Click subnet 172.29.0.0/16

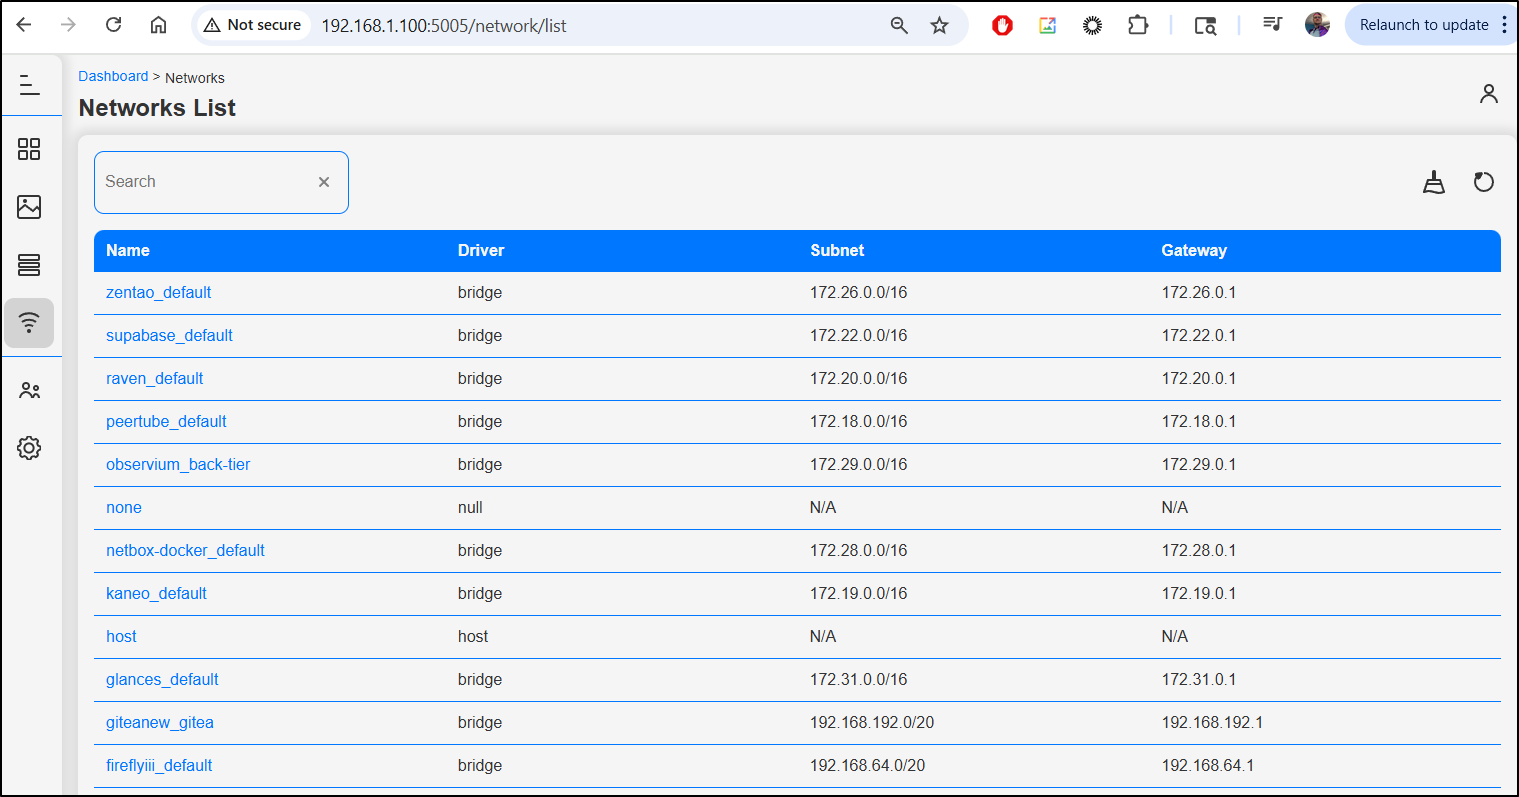[859, 464]
